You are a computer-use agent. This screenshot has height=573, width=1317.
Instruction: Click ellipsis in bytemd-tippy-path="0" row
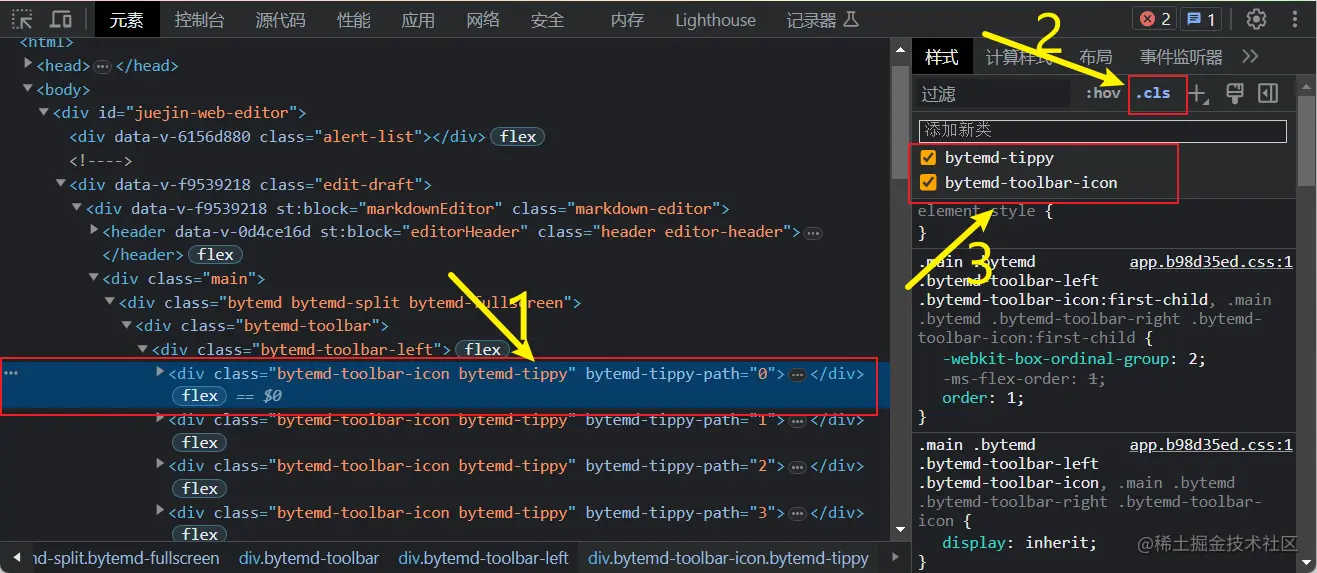point(797,375)
